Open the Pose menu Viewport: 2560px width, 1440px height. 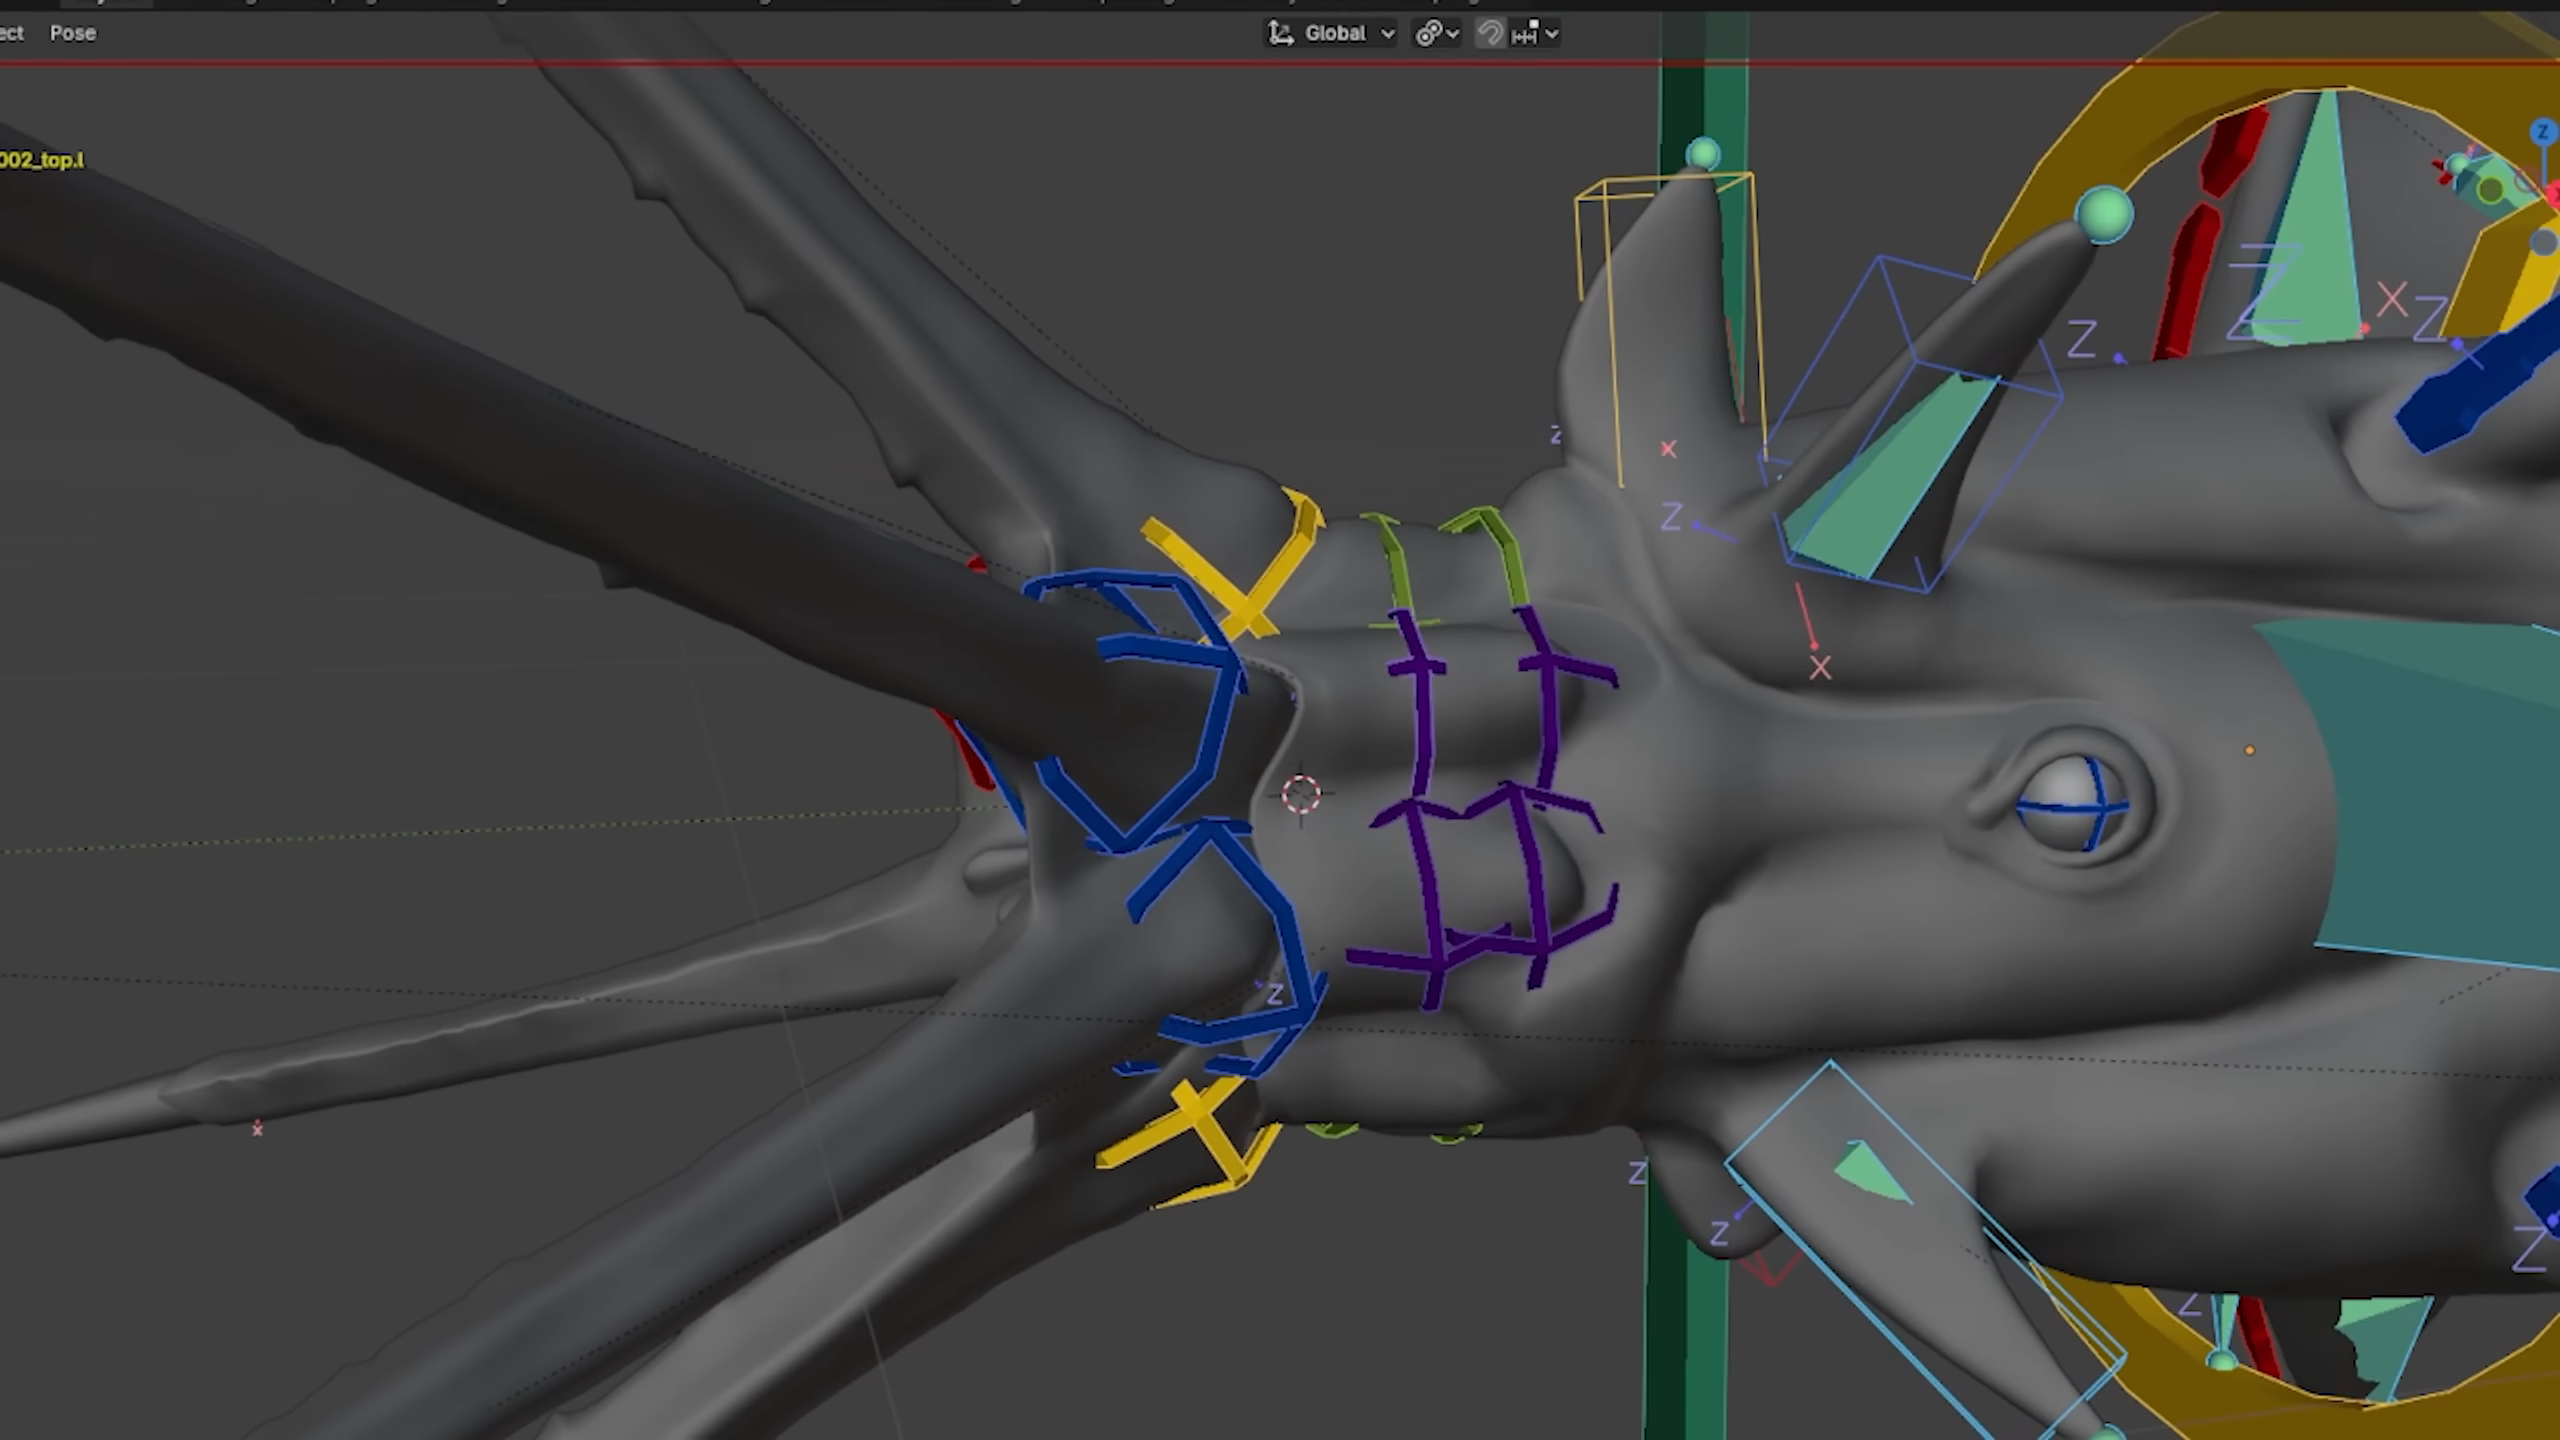pyautogui.click(x=73, y=33)
